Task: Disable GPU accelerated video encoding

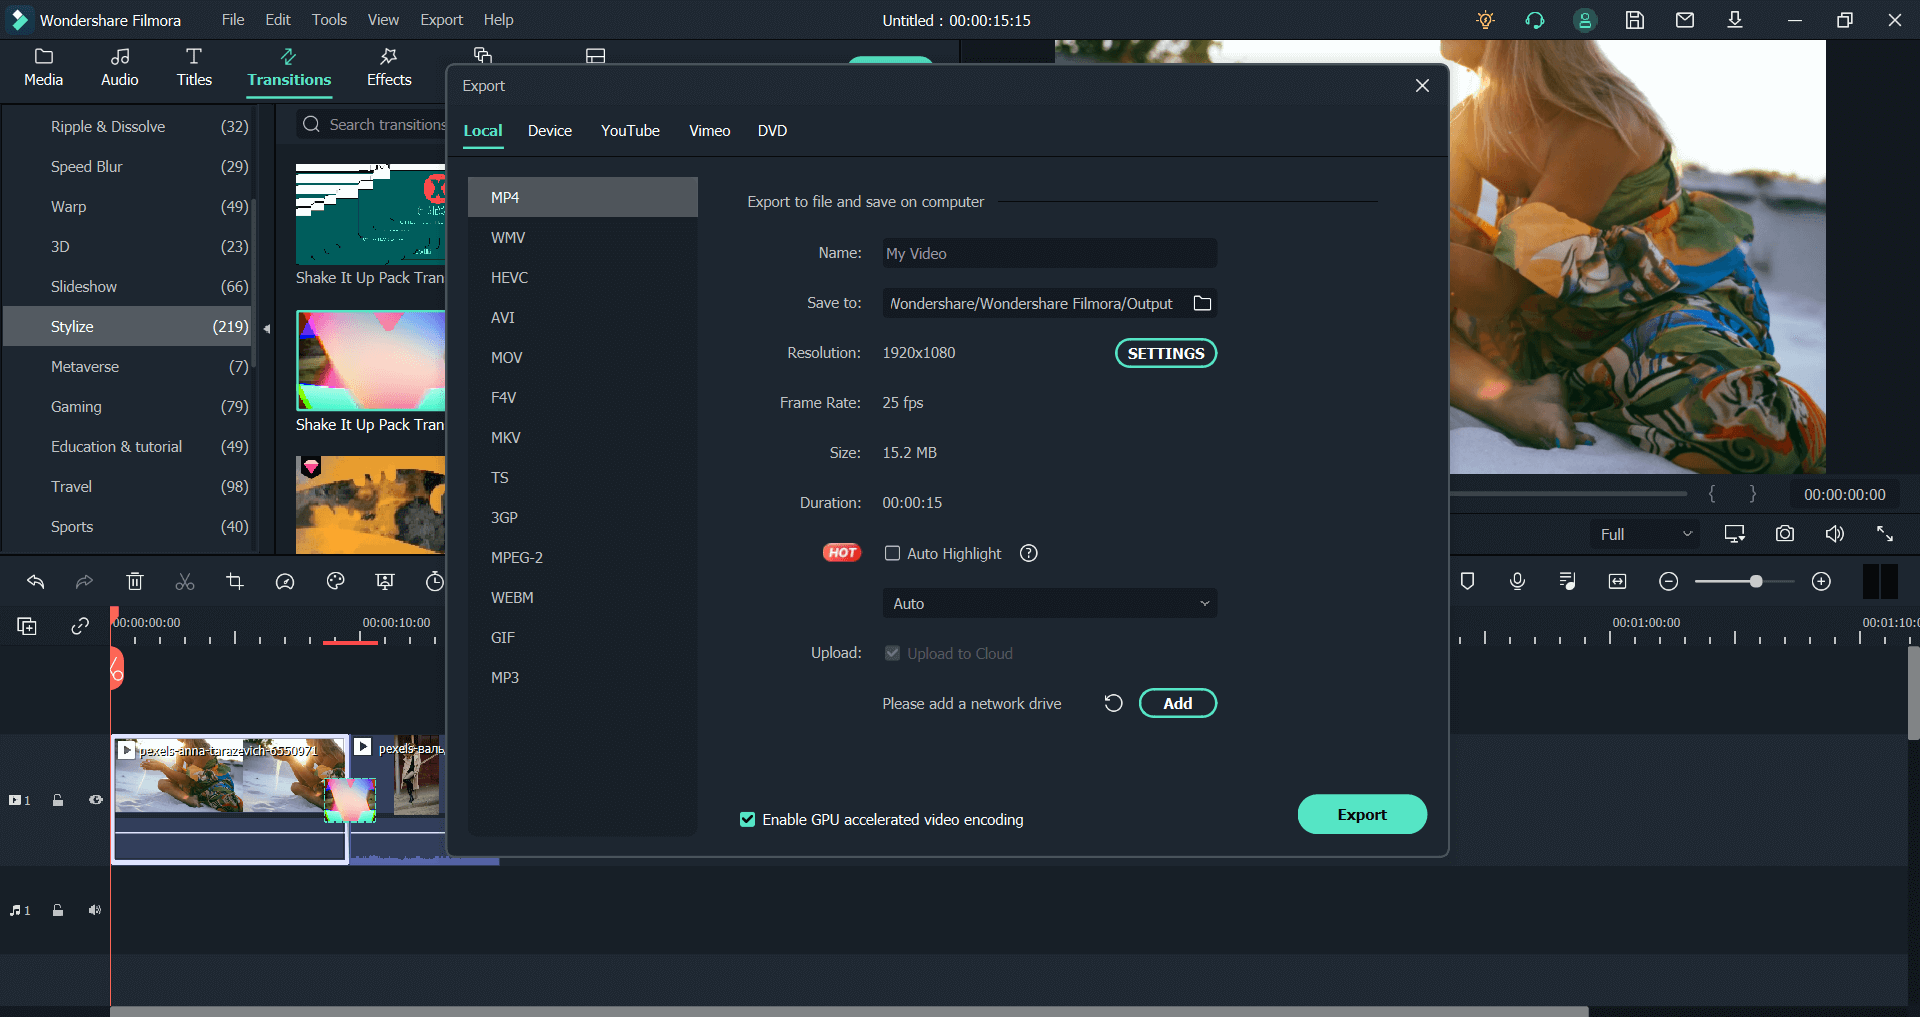Action: point(747,819)
